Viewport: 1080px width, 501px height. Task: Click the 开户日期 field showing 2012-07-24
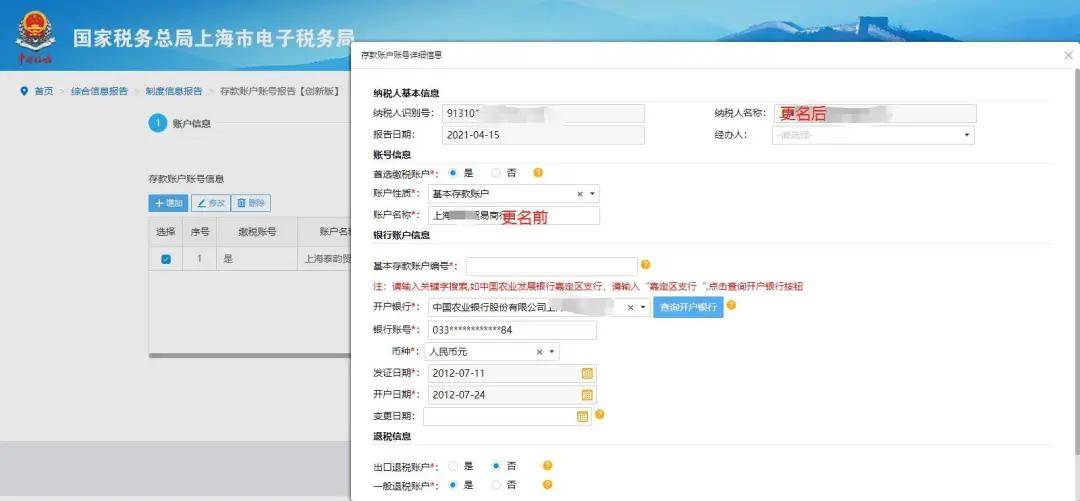point(512,395)
